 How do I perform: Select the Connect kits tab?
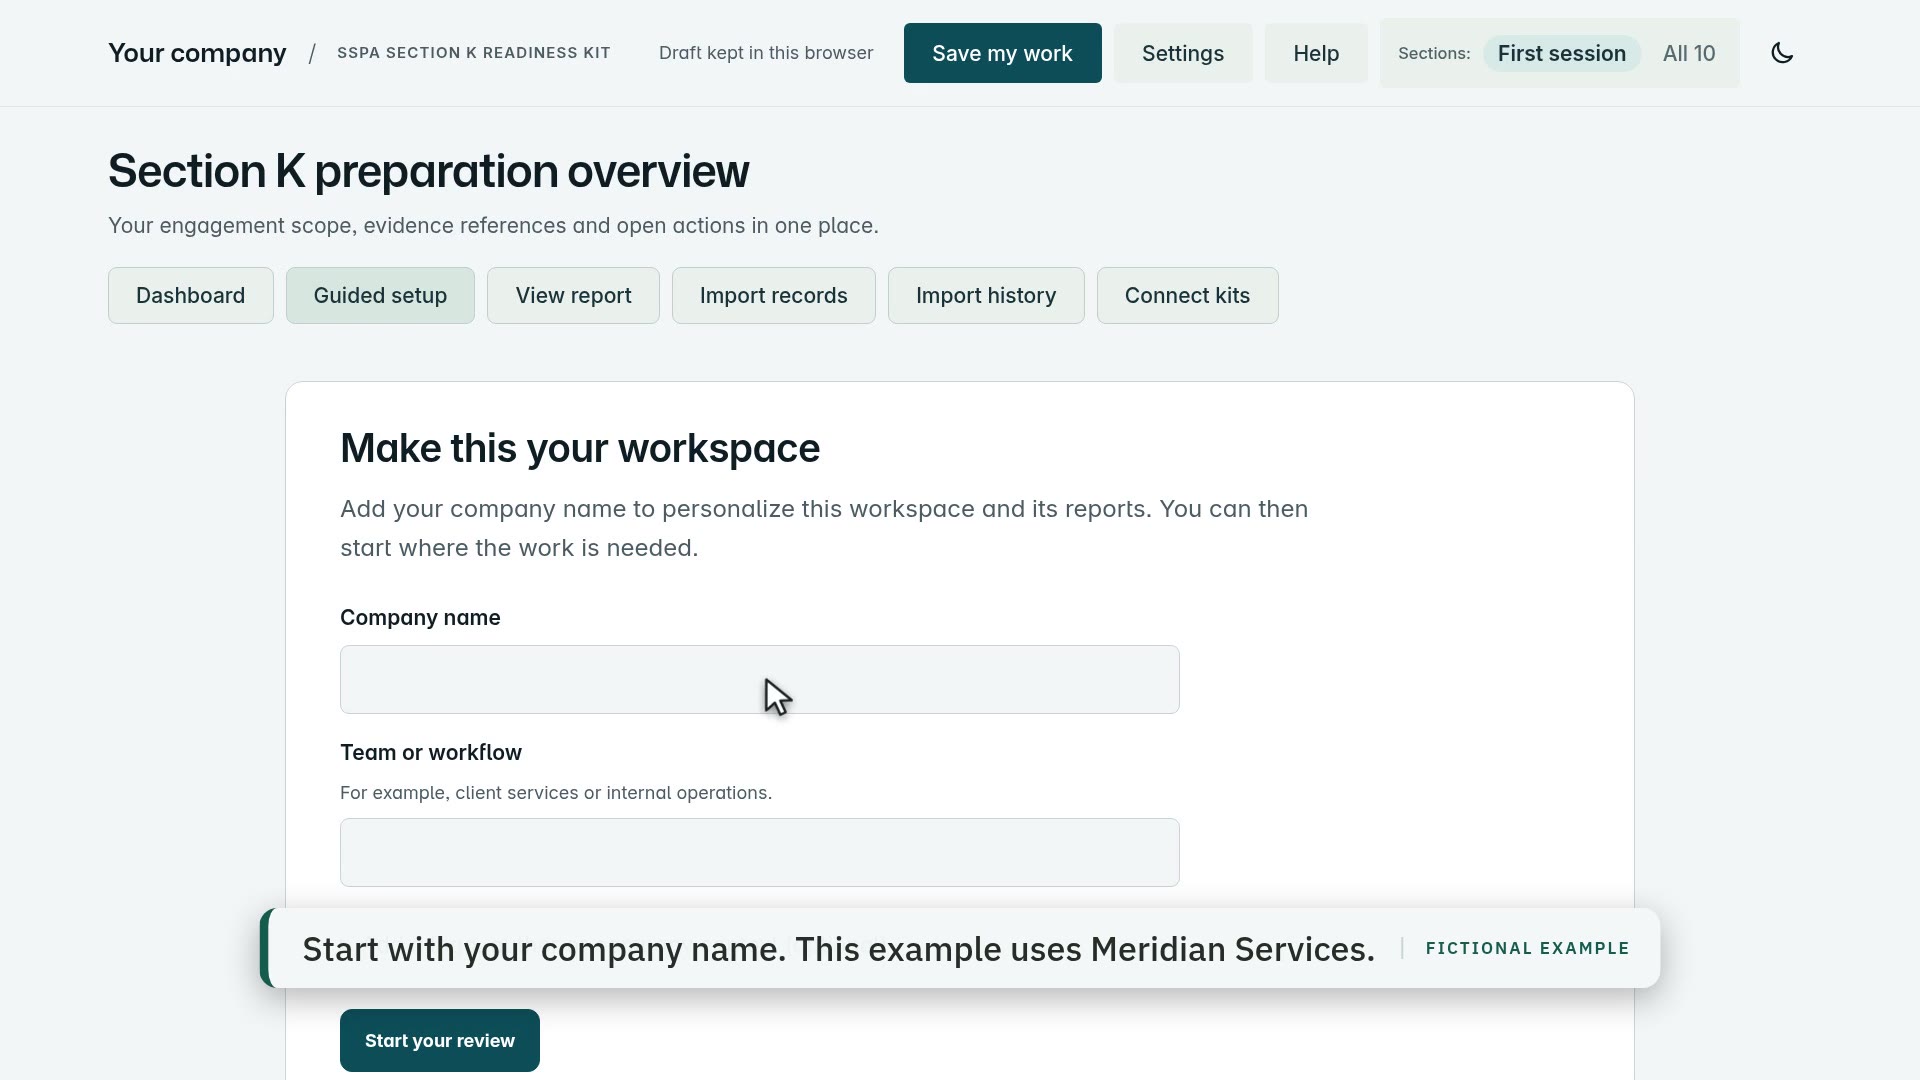click(x=1187, y=295)
